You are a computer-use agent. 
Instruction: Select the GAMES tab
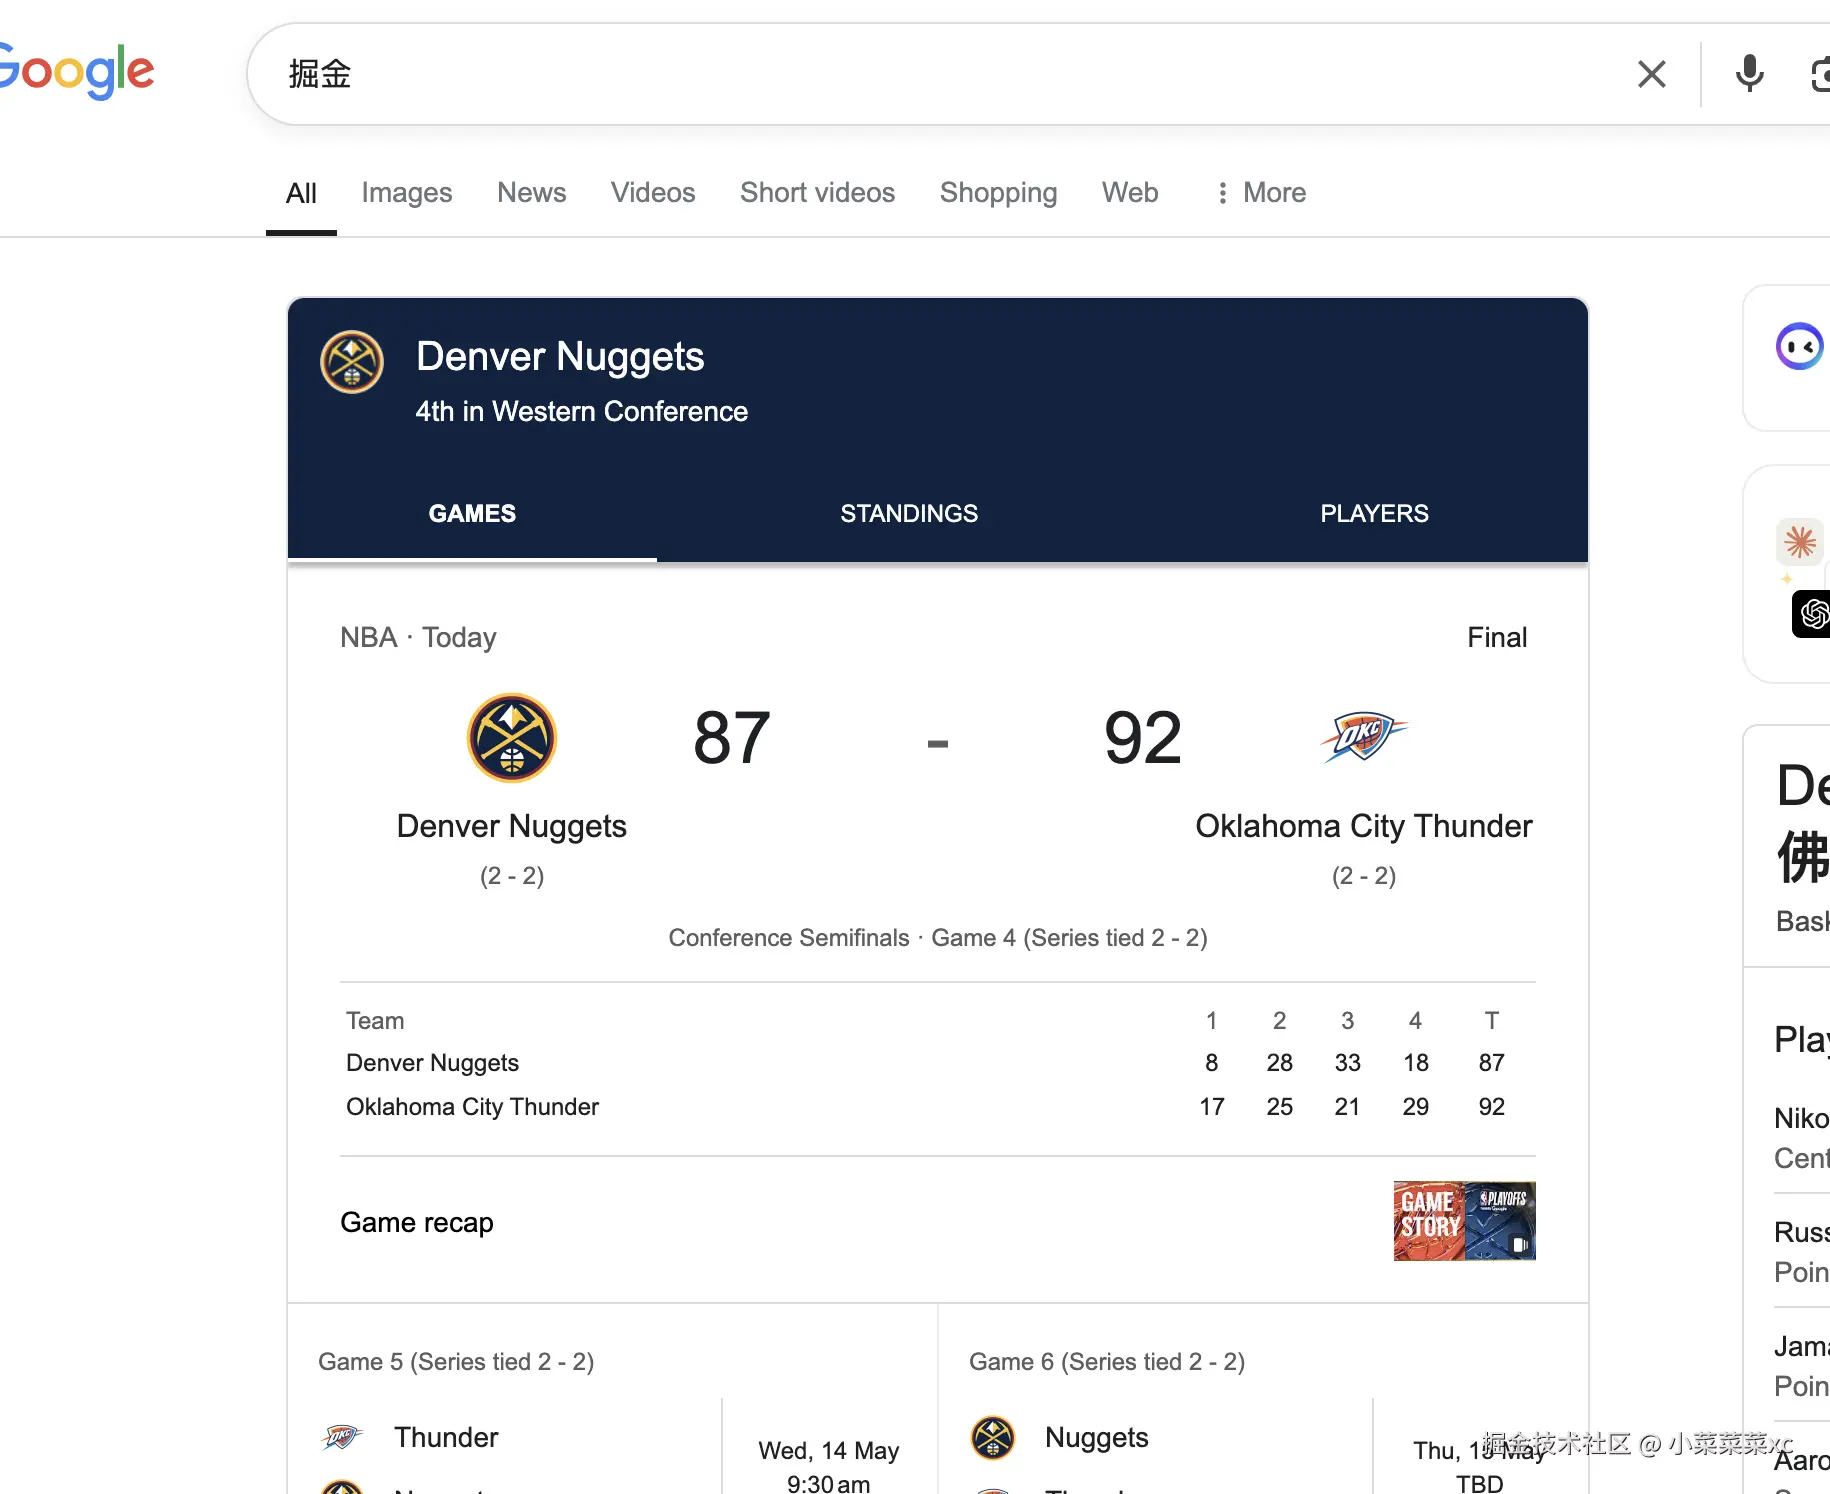point(472,514)
